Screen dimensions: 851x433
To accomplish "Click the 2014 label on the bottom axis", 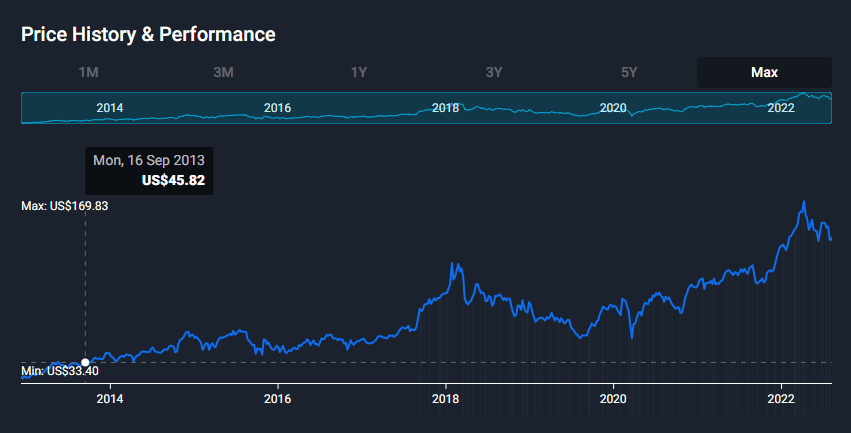I will click(x=110, y=396).
